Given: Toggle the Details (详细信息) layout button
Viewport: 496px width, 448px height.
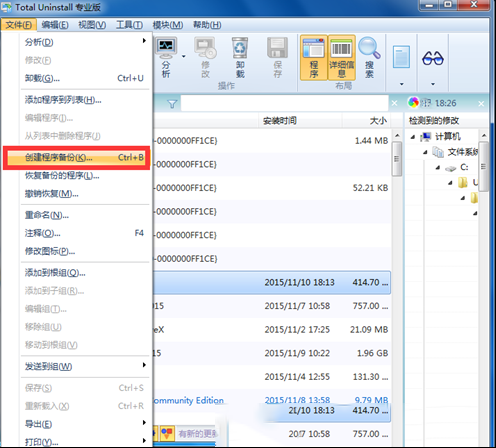Looking at the screenshot, I should [x=342, y=58].
